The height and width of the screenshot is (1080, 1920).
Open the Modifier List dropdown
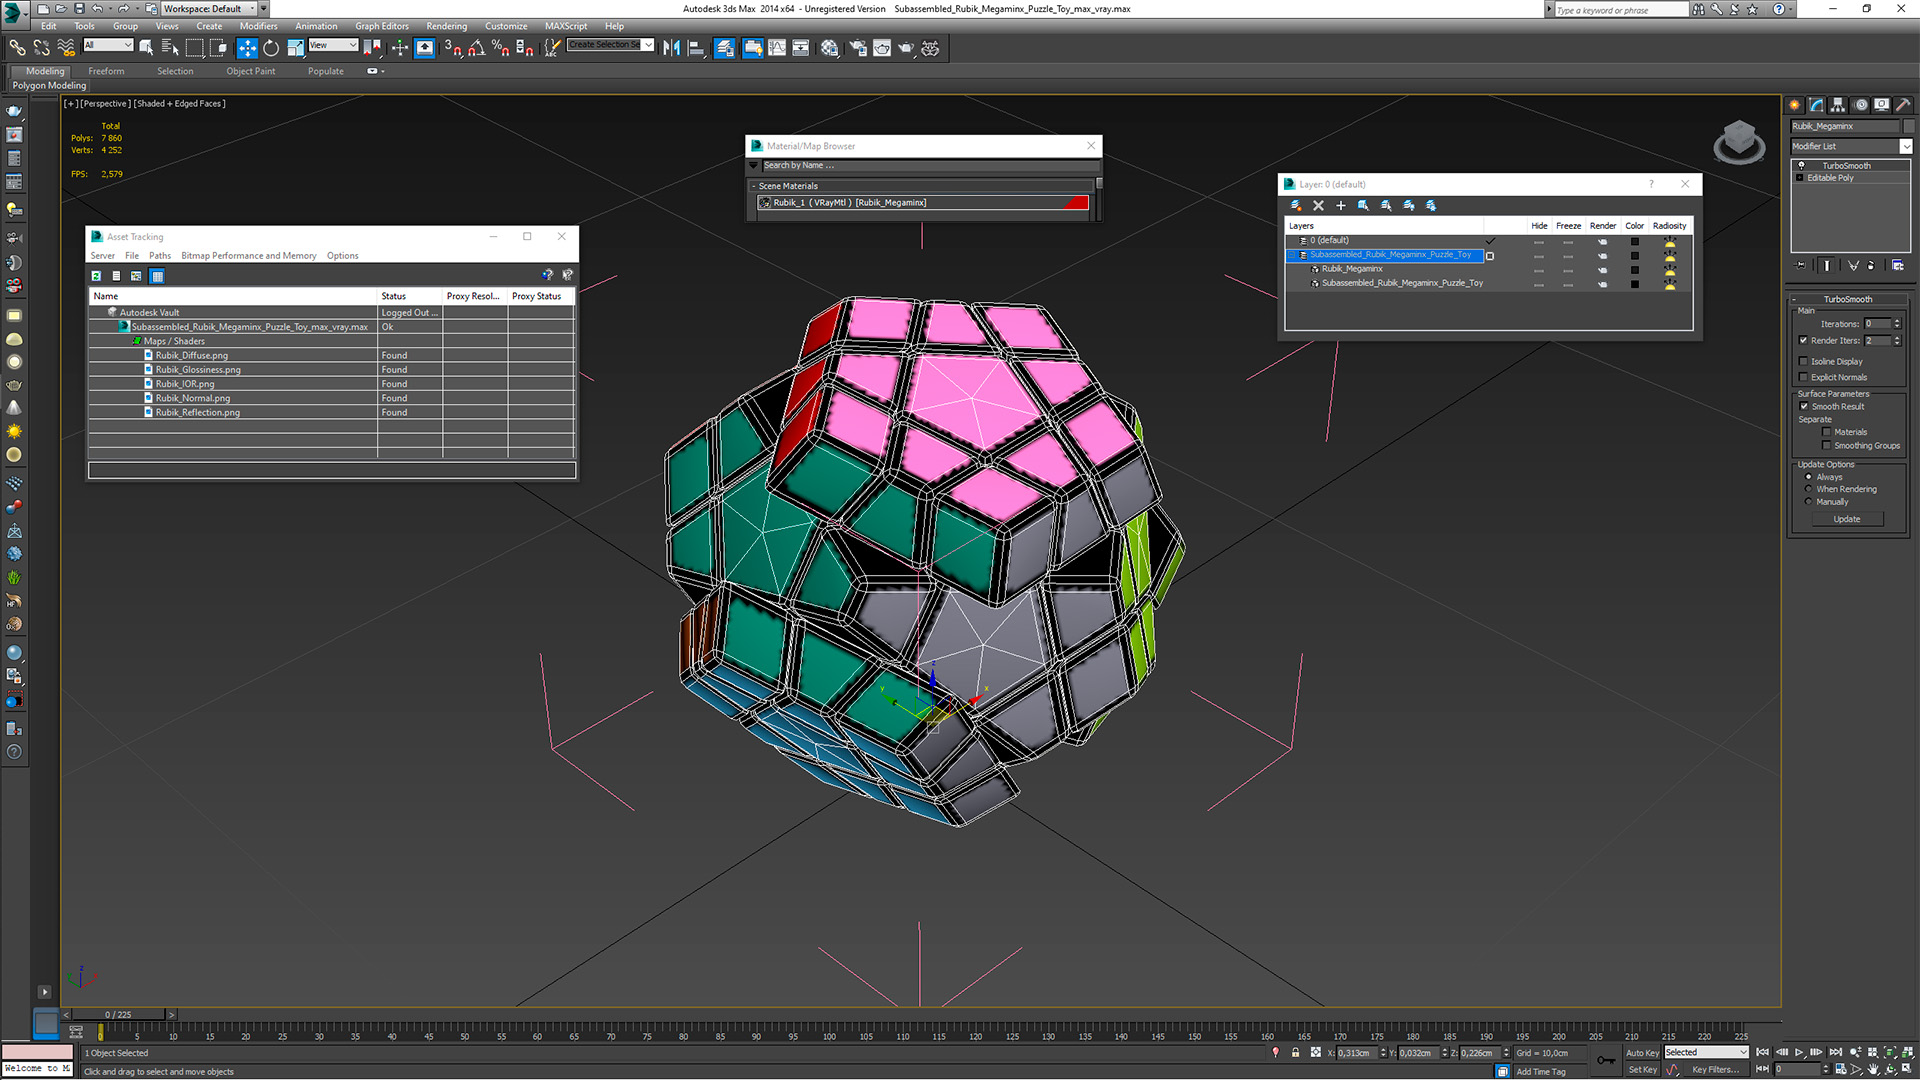(x=1906, y=147)
